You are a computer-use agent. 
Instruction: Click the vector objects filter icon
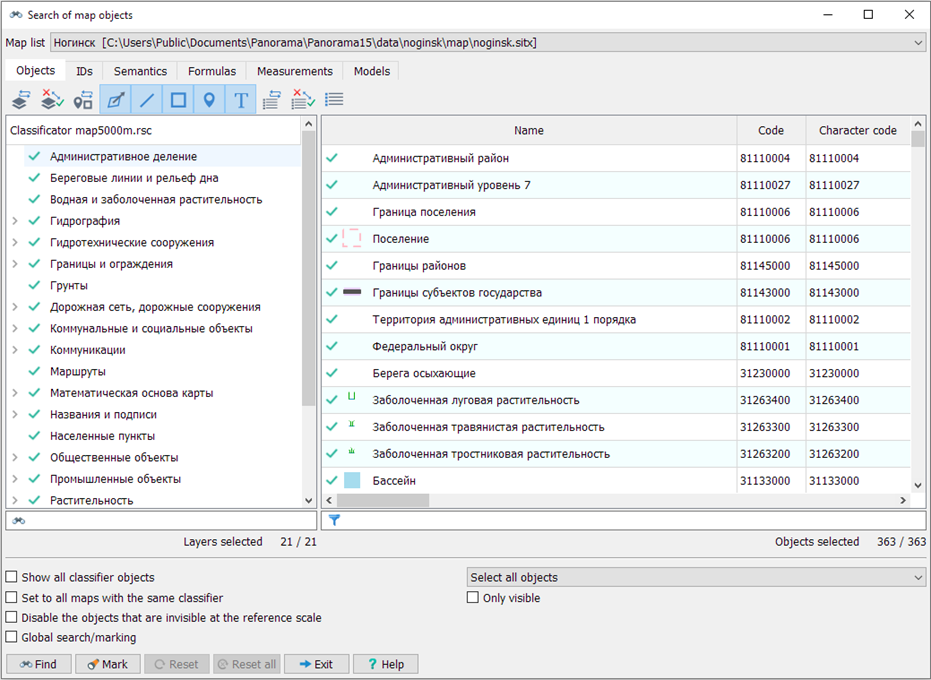pos(116,100)
